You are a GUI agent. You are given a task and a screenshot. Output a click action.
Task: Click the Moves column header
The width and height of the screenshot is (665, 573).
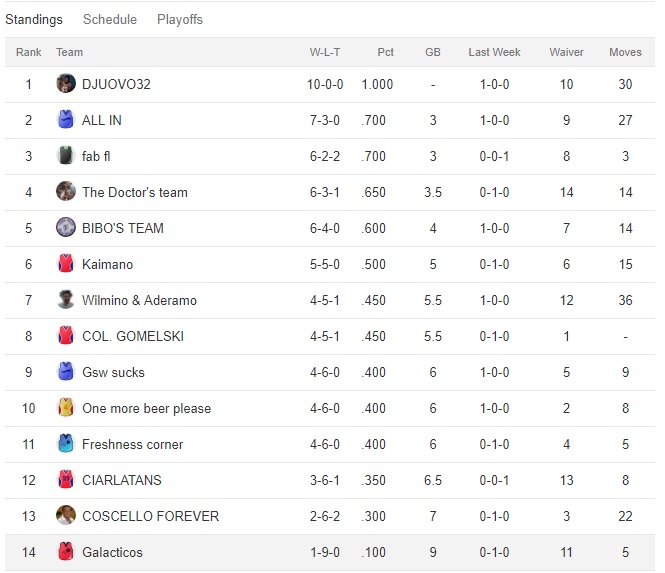tap(625, 52)
